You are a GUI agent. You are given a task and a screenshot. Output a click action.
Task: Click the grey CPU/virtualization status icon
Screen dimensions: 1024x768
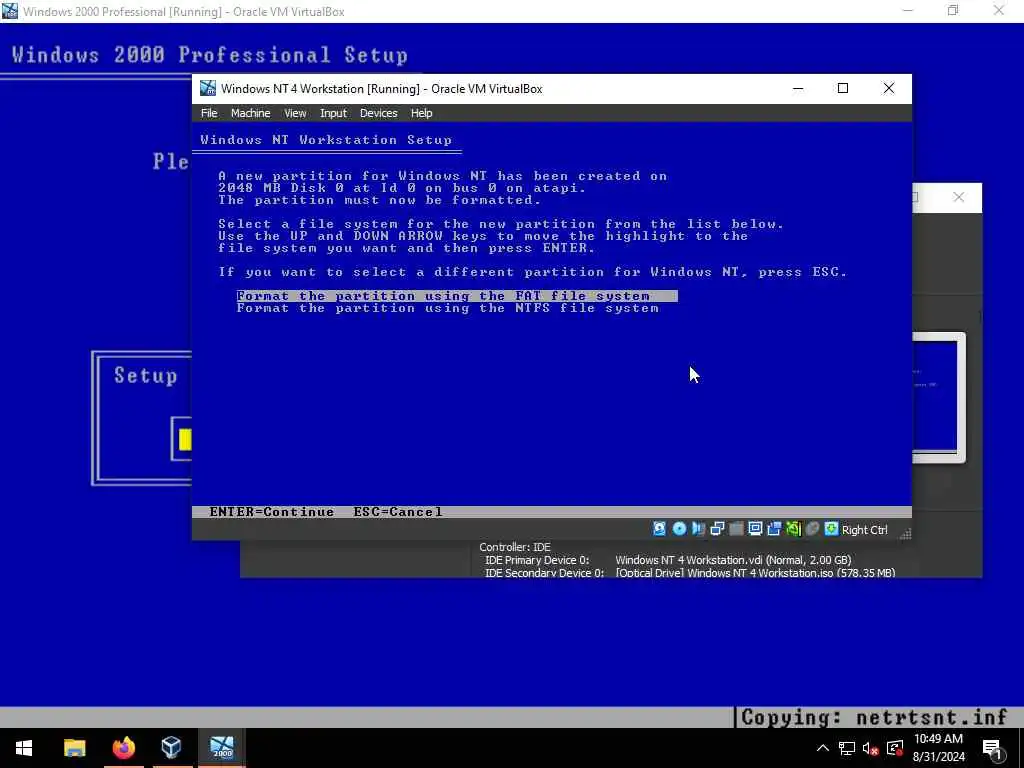812,529
